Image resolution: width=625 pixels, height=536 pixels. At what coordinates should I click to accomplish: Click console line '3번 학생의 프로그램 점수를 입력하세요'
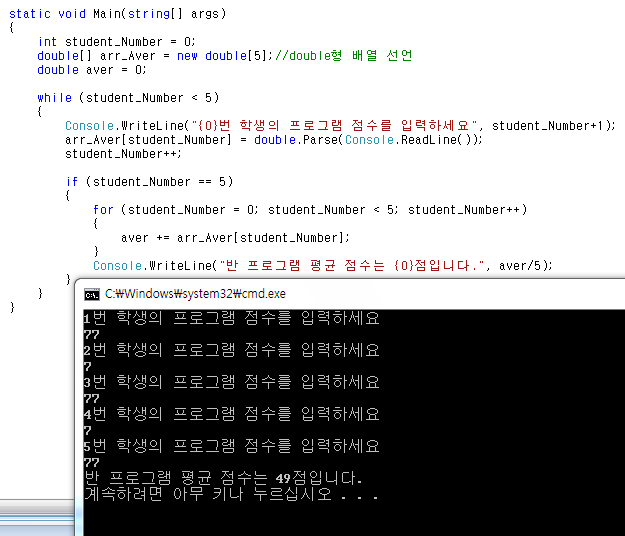pyautogui.click(x=231, y=382)
